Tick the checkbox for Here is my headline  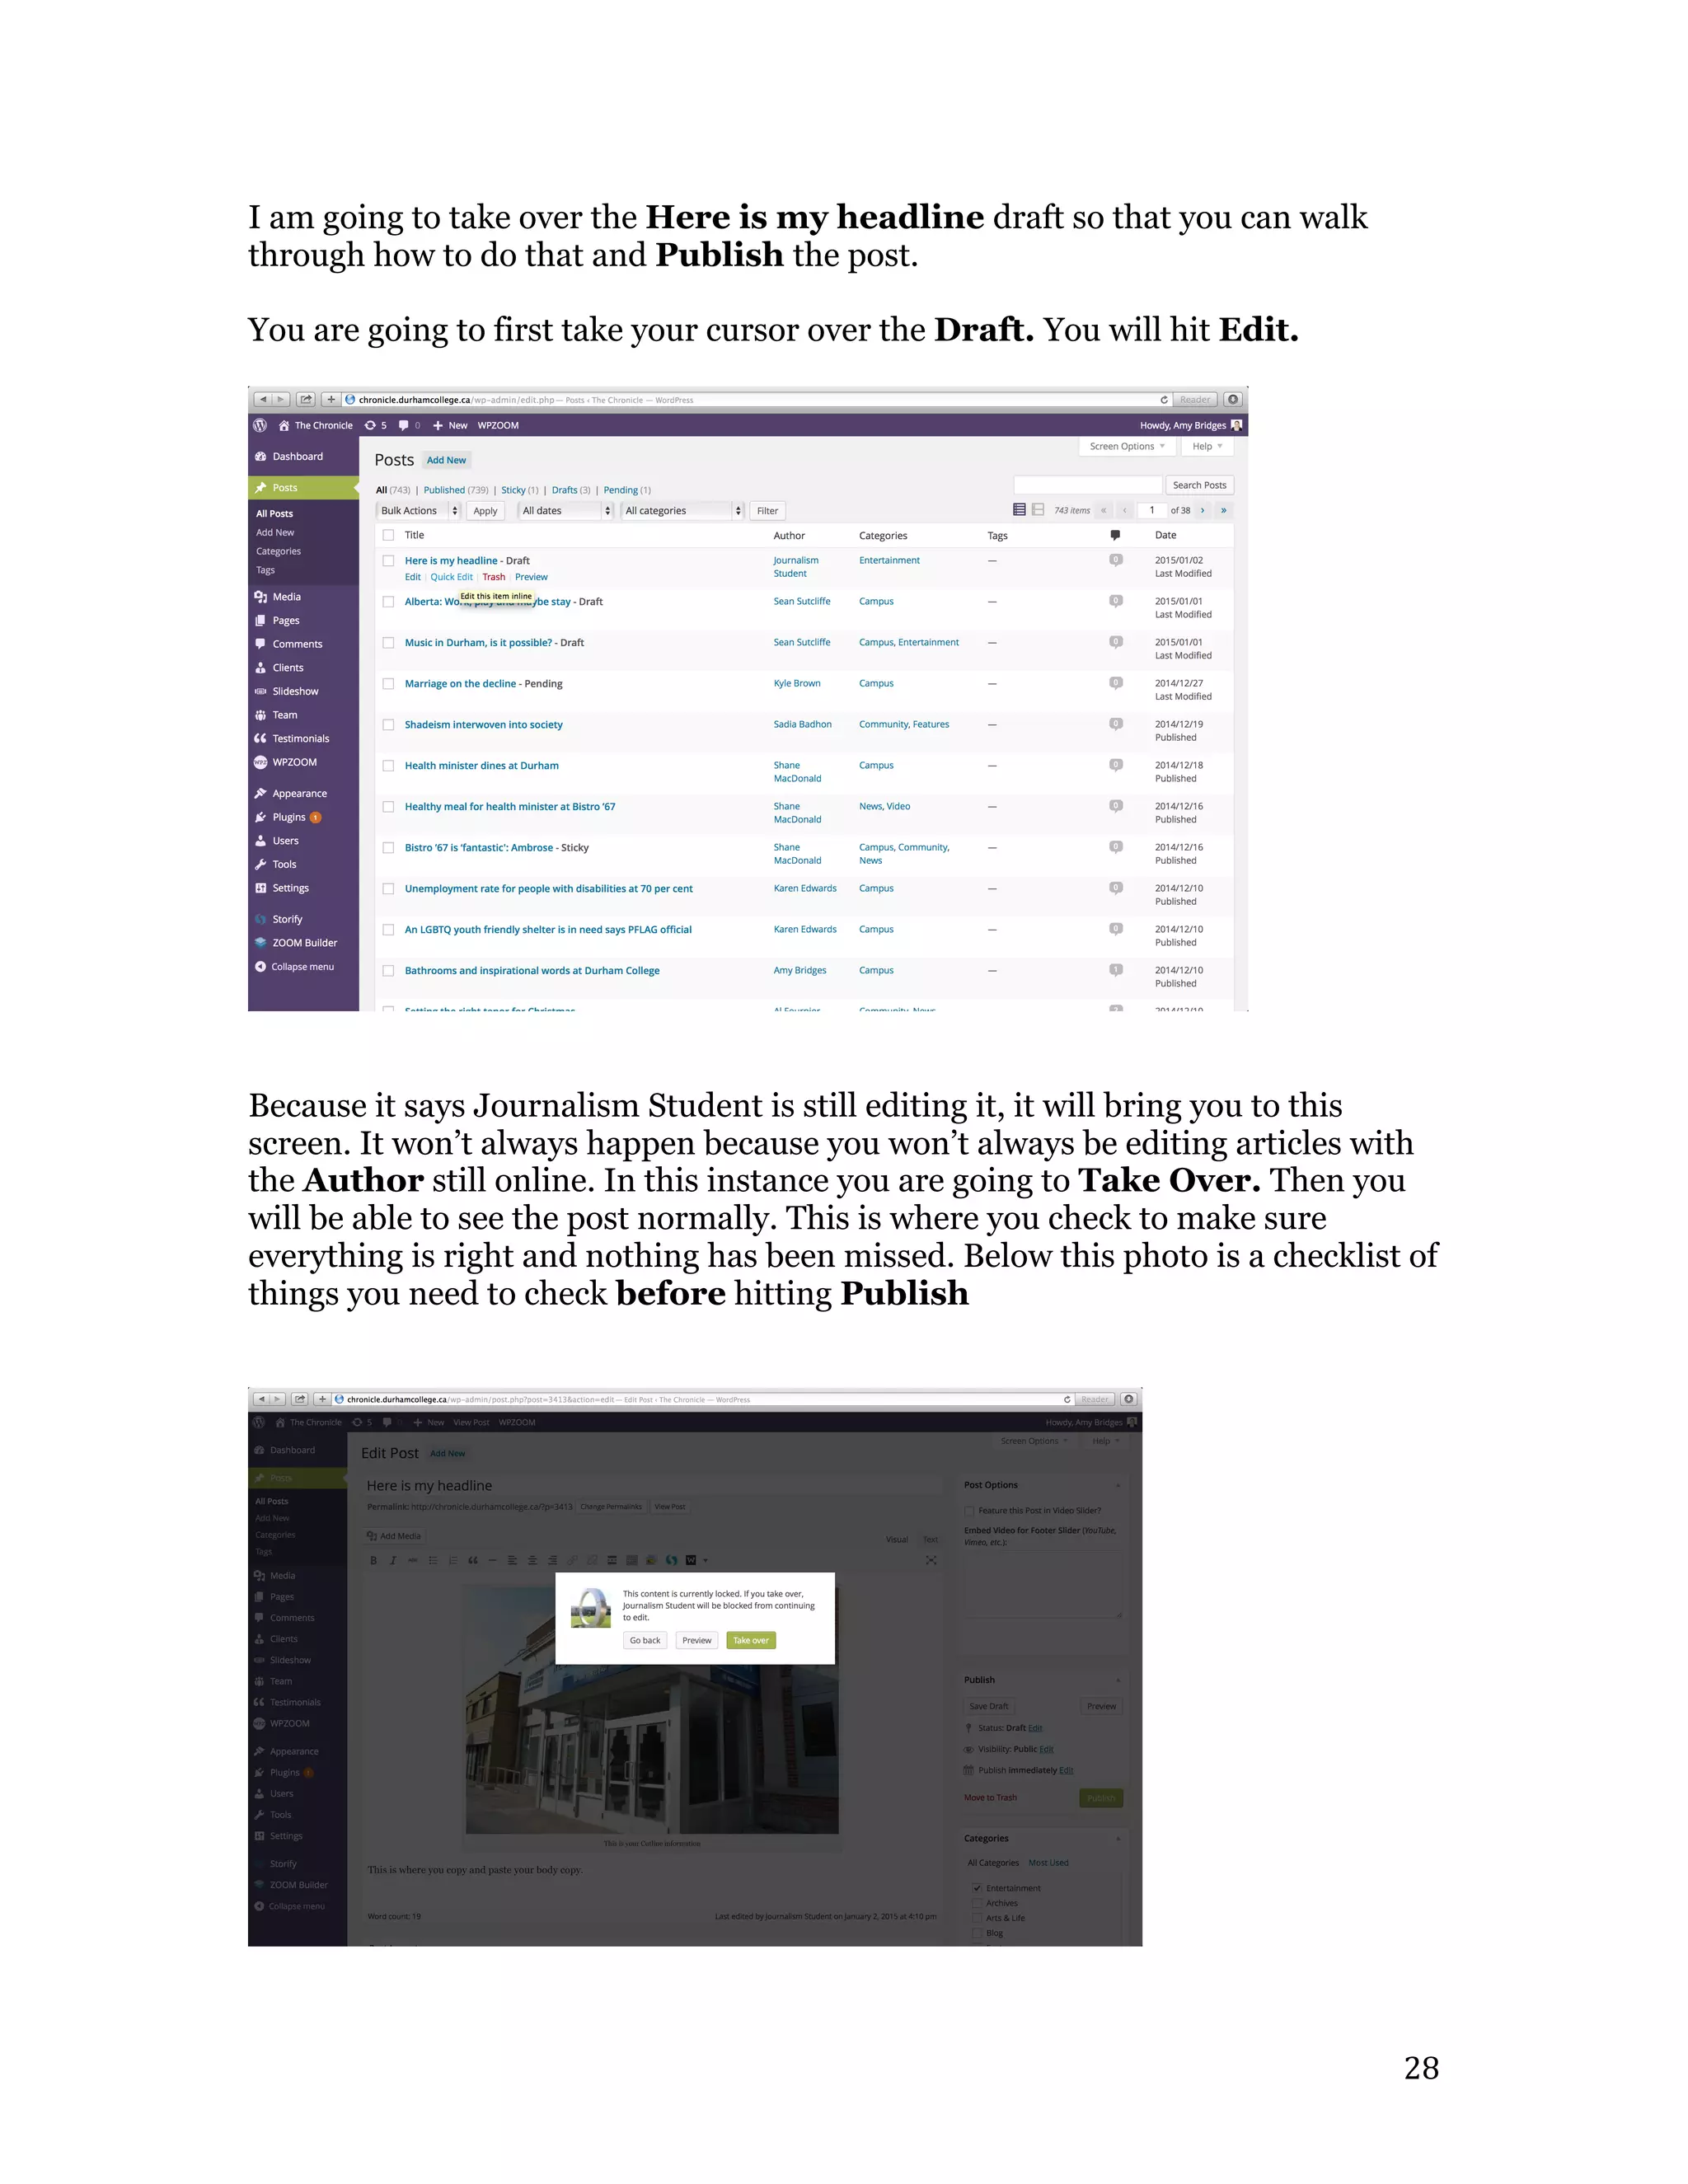388,561
